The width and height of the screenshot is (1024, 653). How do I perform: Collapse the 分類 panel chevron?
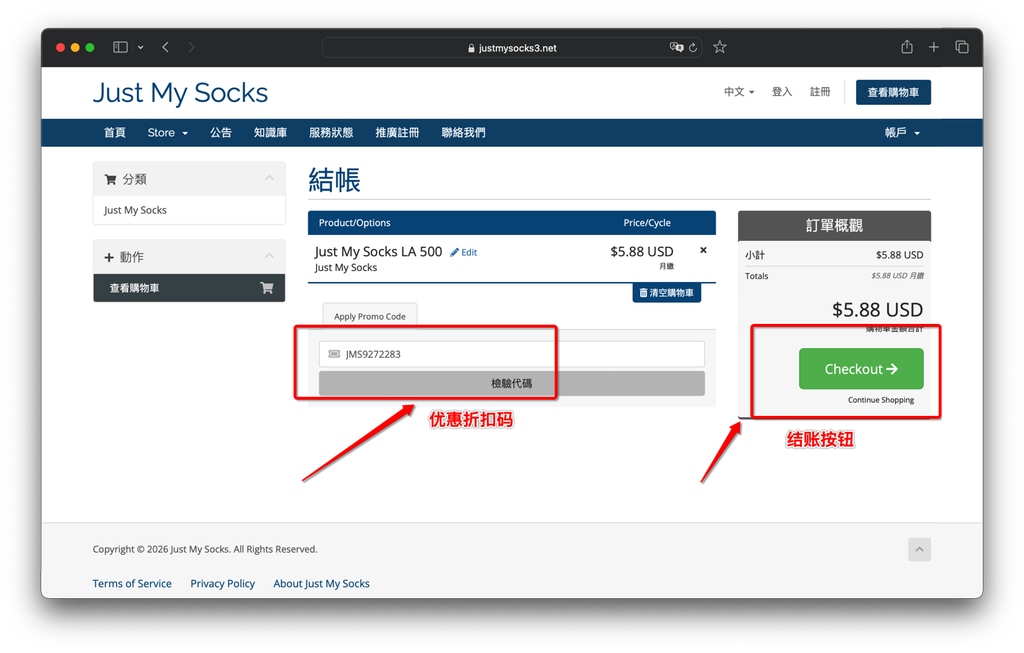[269, 178]
